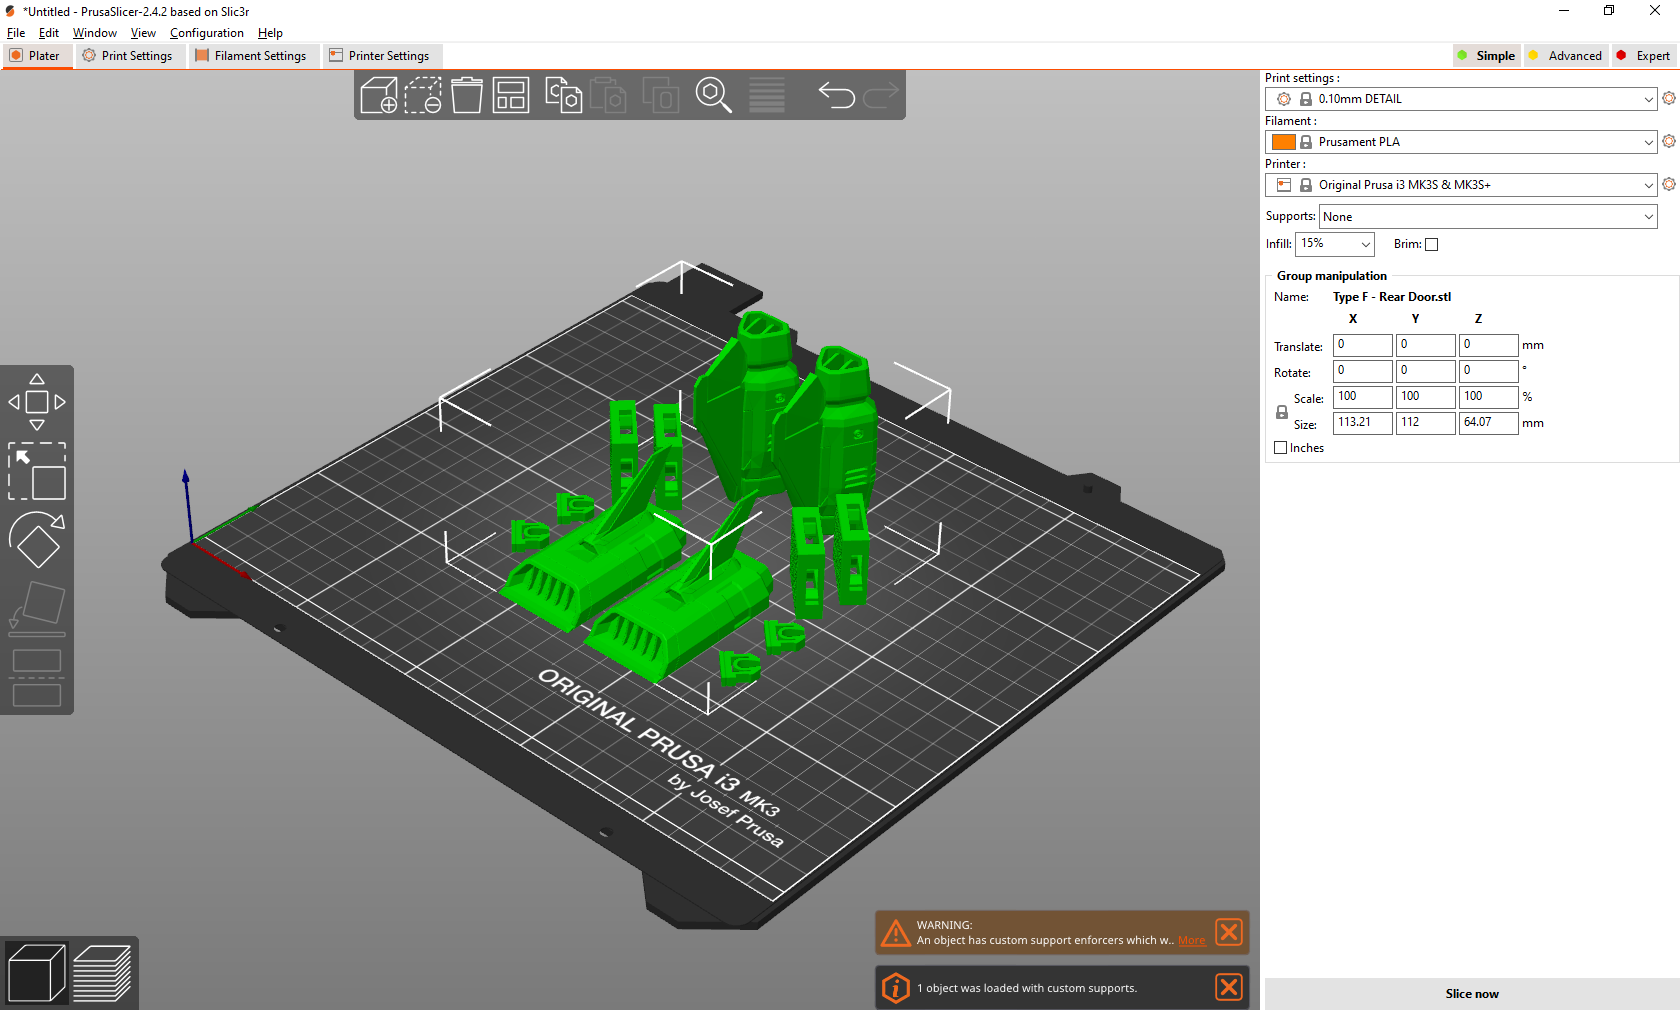
Task: Click the Scale Z input field
Action: pyautogui.click(x=1489, y=397)
